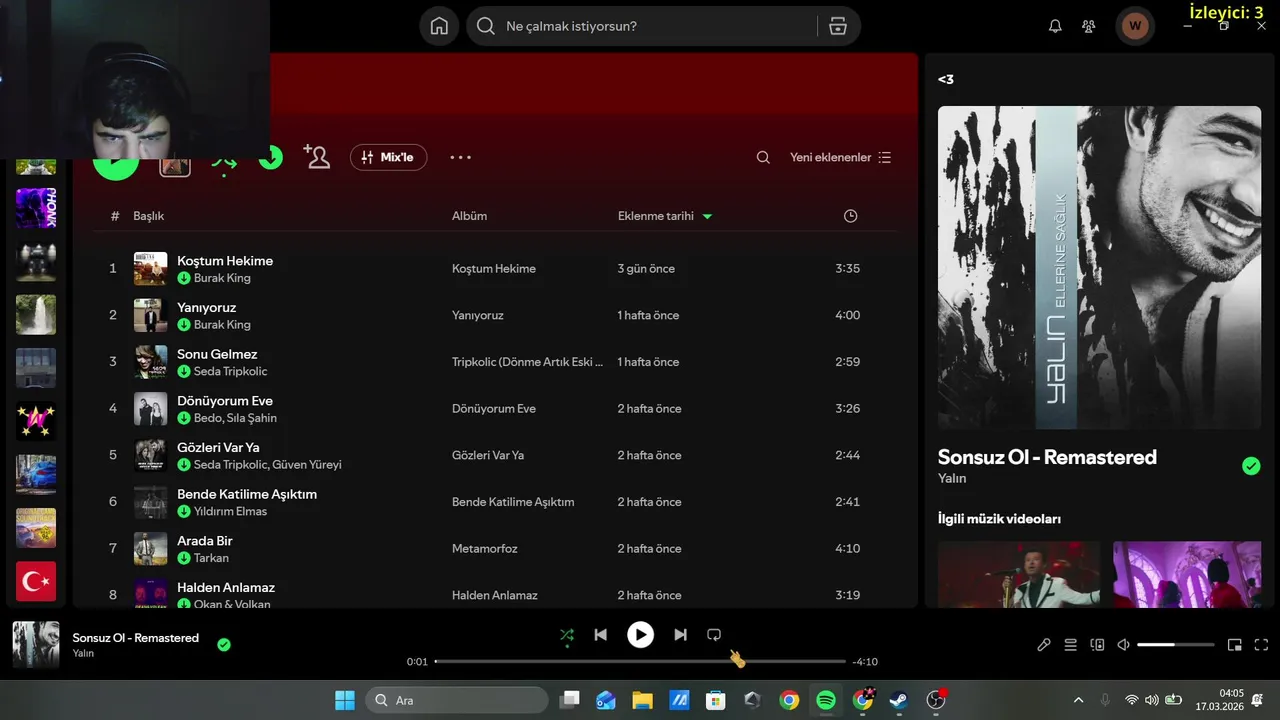
Task: Select track Koştum Hekime title
Action: point(225,261)
